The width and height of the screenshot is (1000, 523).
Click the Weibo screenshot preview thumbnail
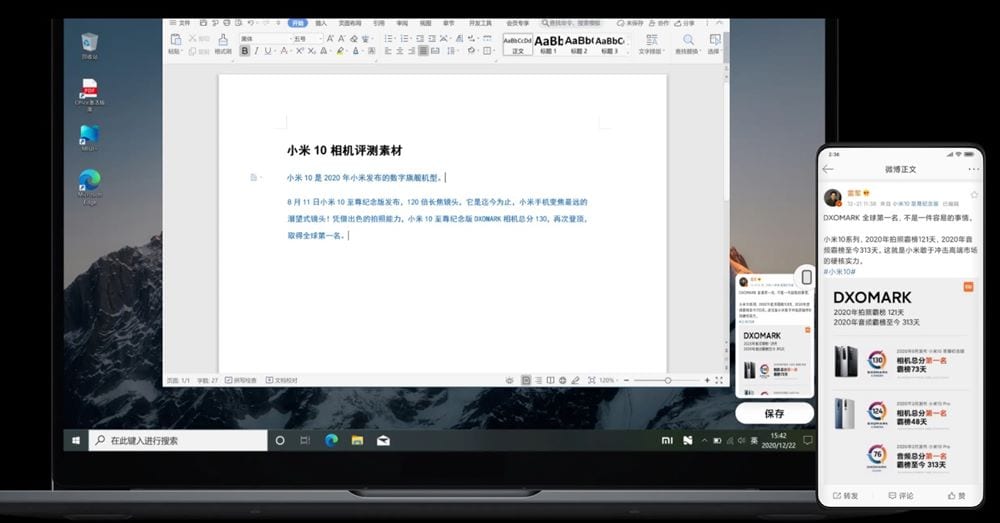coord(774,335)
